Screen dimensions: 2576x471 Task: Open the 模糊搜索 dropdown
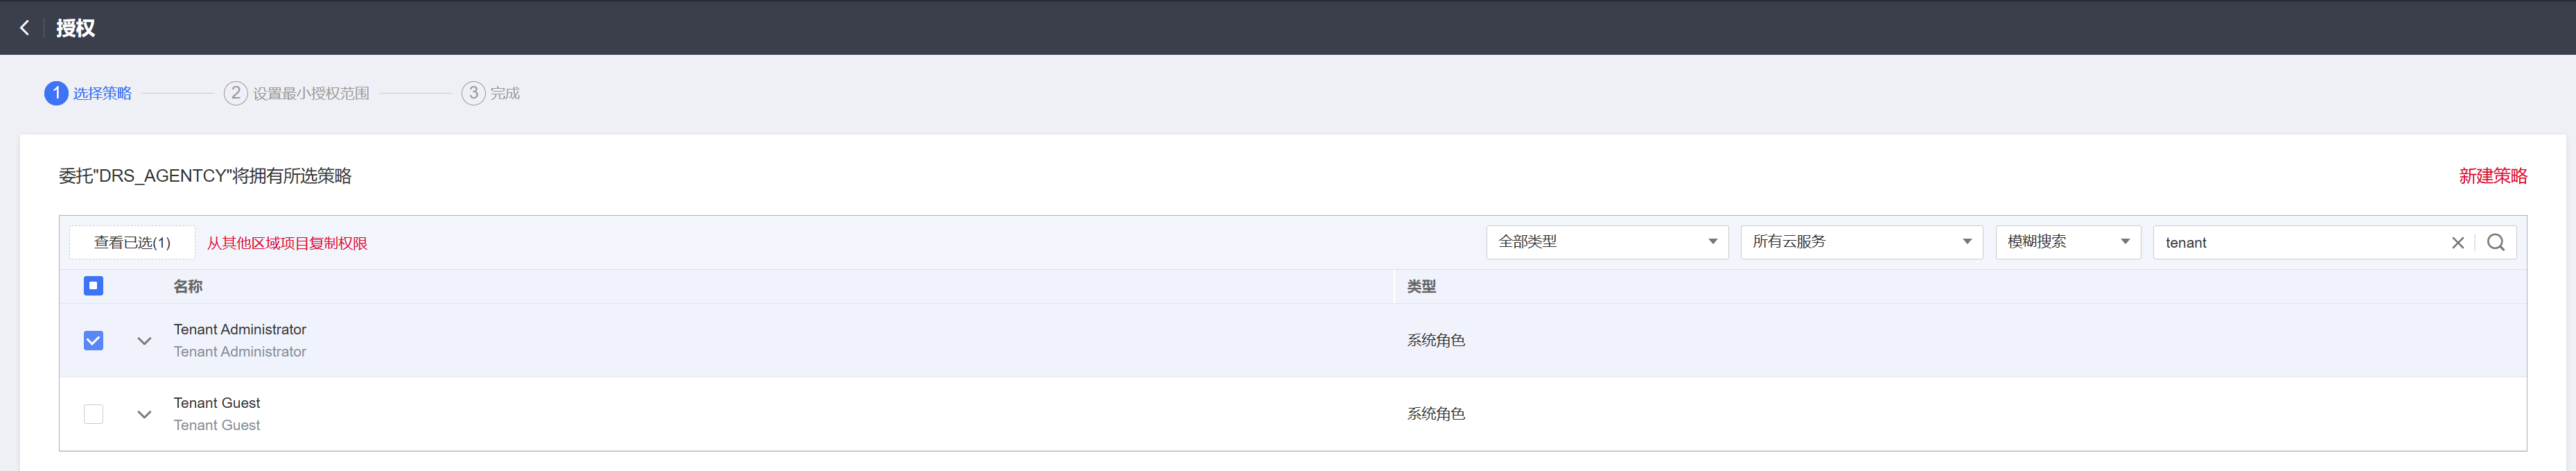[2067, 242]
